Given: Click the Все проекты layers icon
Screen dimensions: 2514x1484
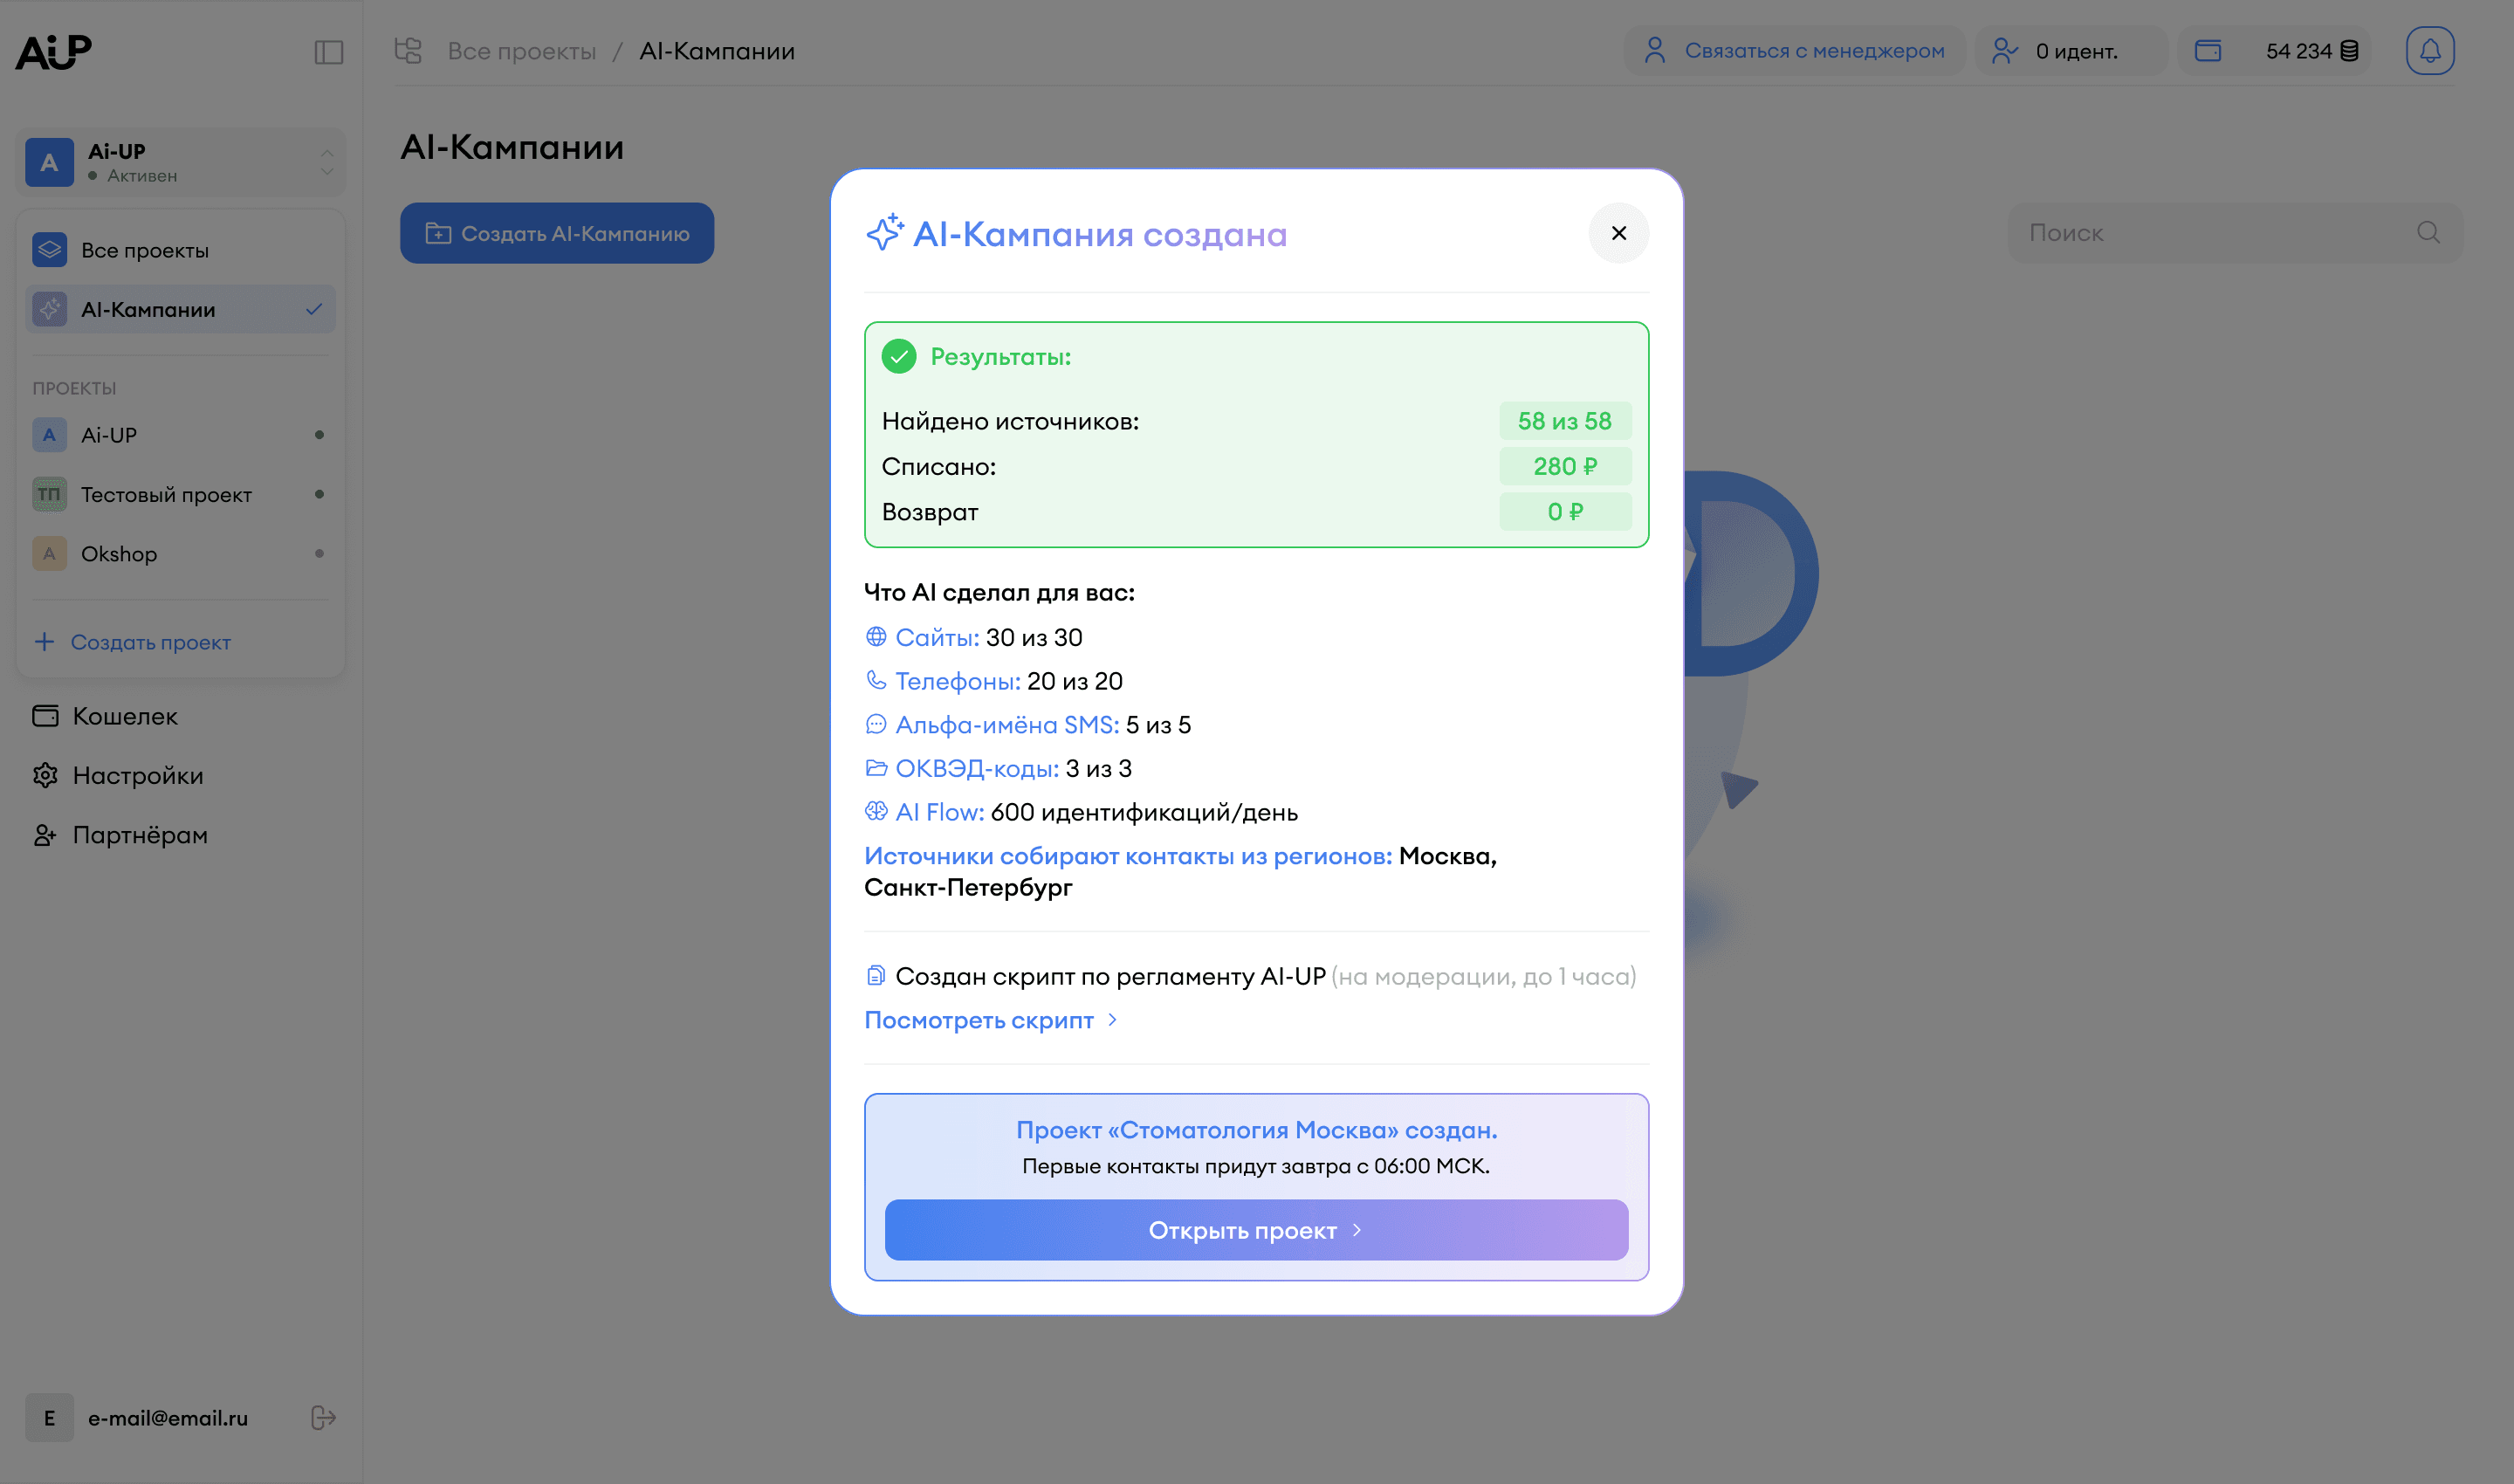Looking at the screenshot, I should coord(49,250).
